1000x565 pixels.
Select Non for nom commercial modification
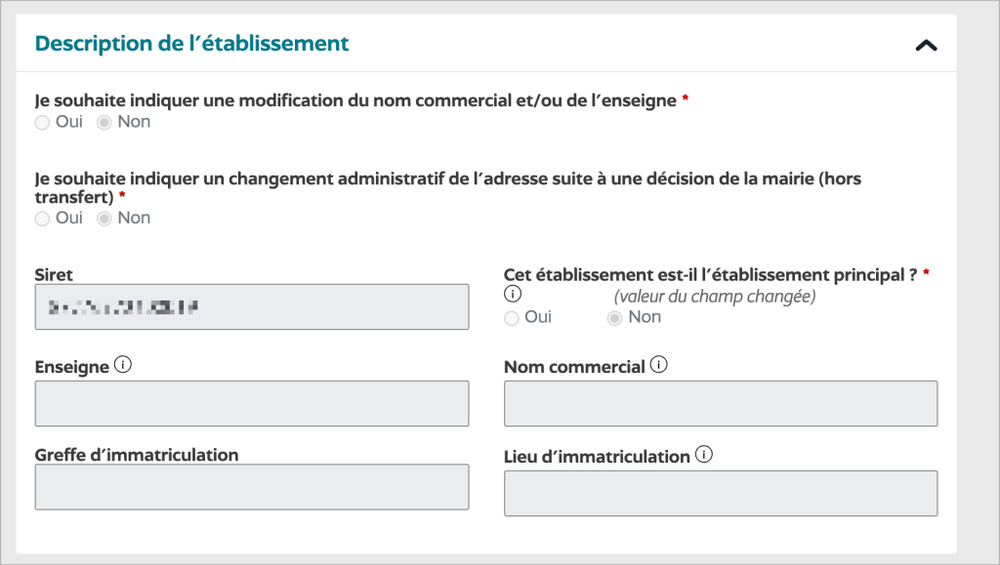click(104, 122)
